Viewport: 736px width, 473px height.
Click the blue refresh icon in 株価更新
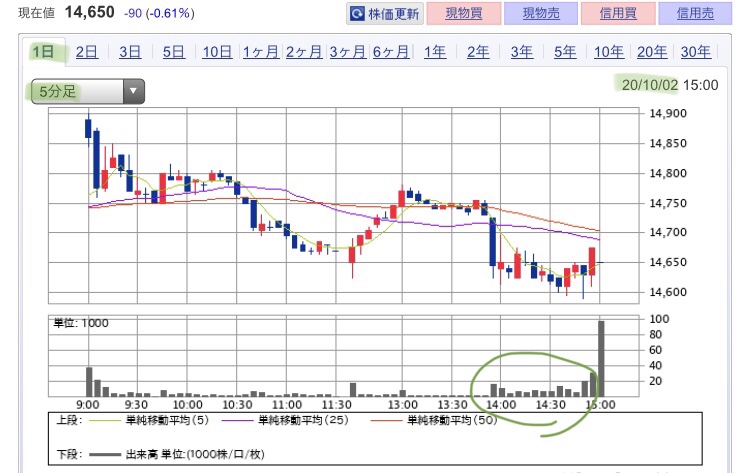pos(357,14)
